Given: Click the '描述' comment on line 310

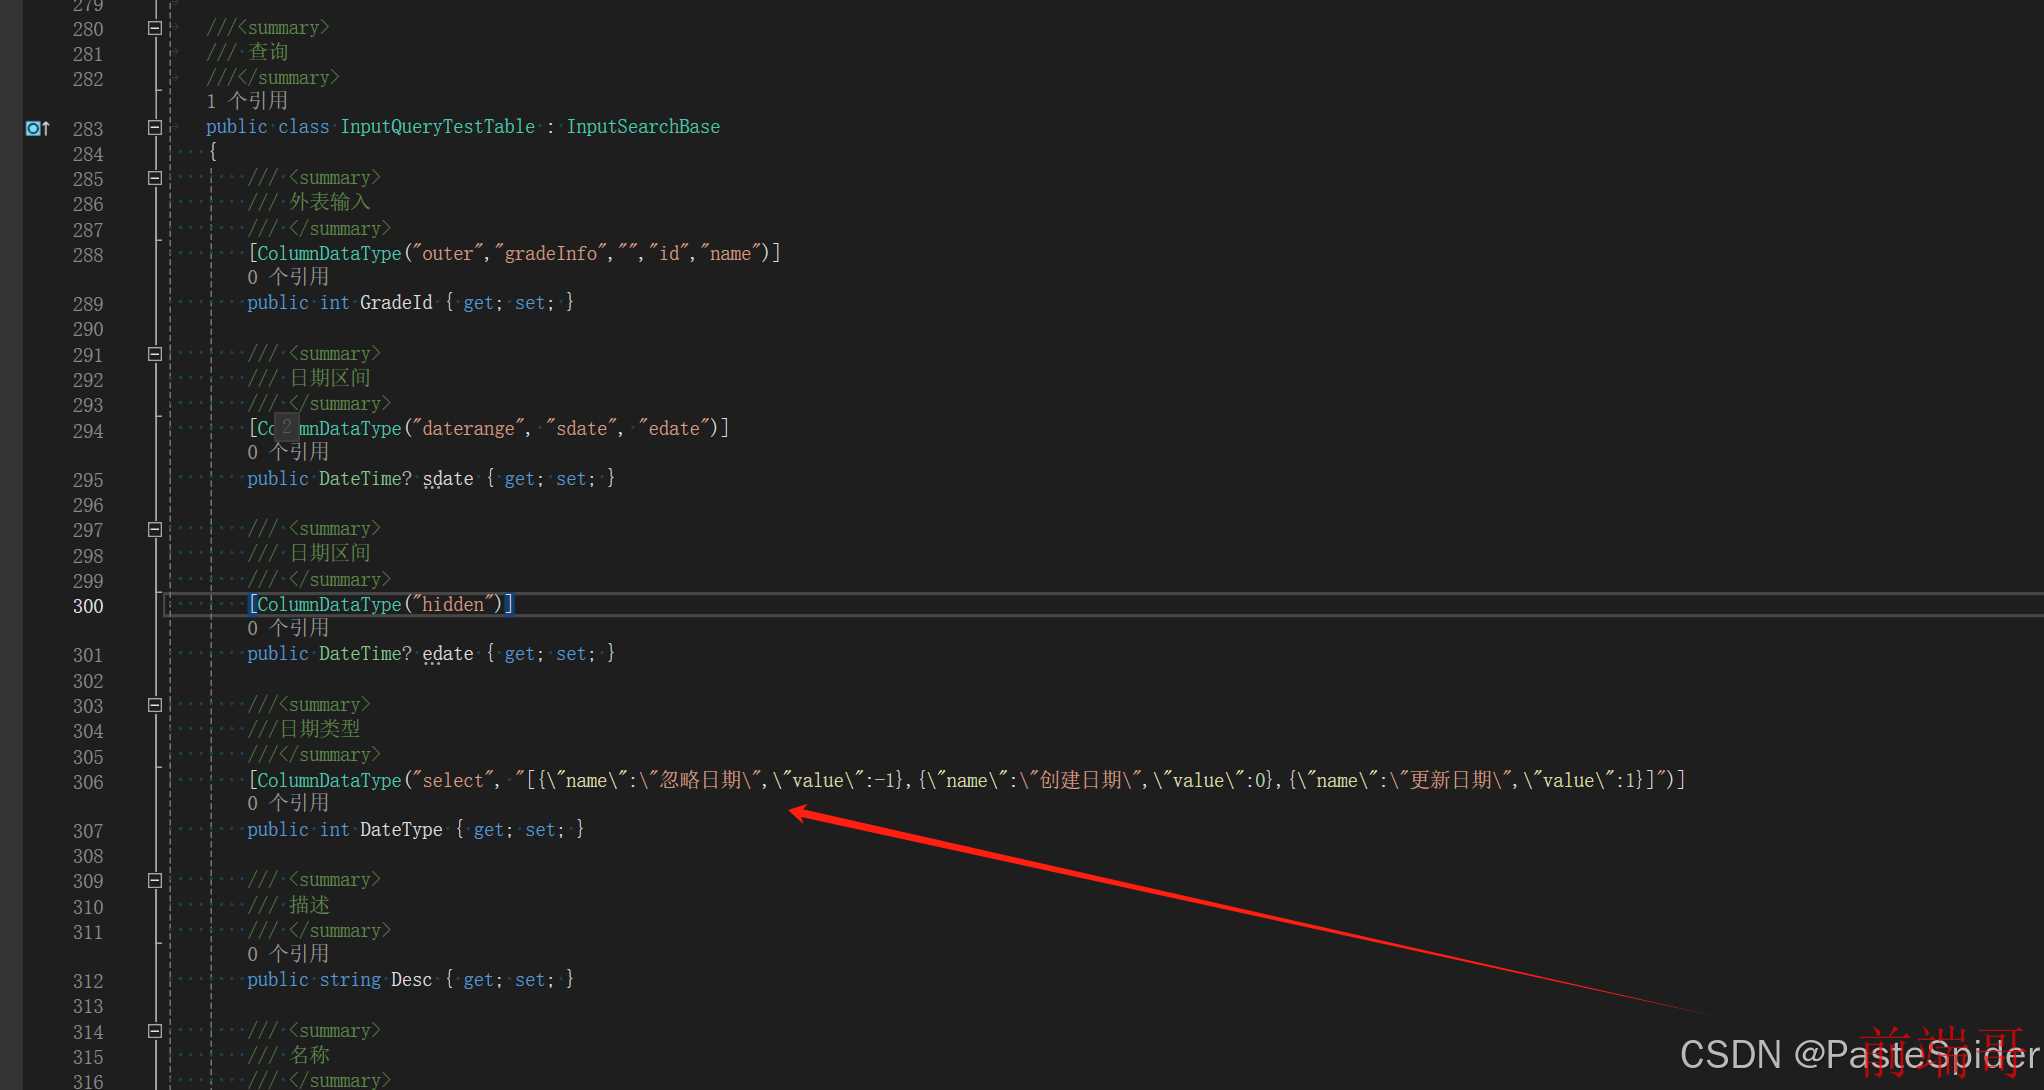Looking at the screenshot, I should pos(310,905).
